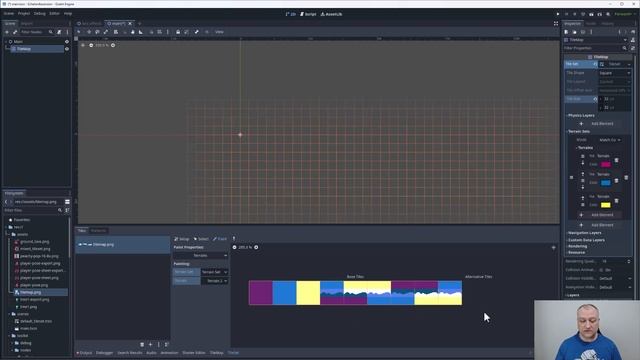Play the project
The height and width of the screenshot is (360, 640).
pos(558,14)
